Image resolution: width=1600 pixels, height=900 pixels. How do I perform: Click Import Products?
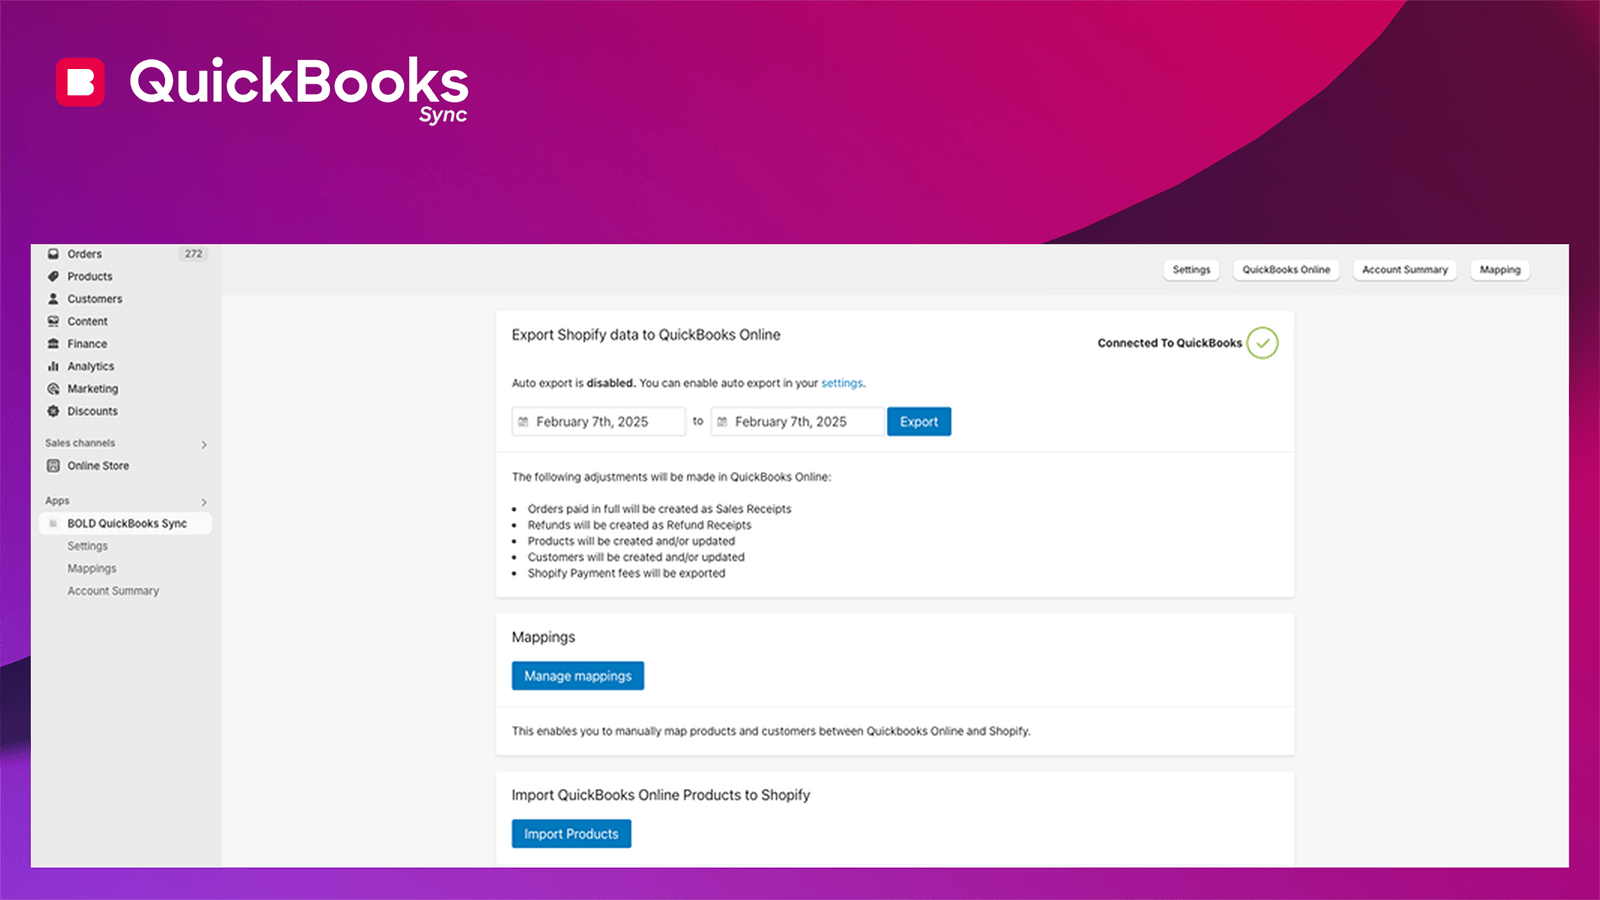(571, 833)
